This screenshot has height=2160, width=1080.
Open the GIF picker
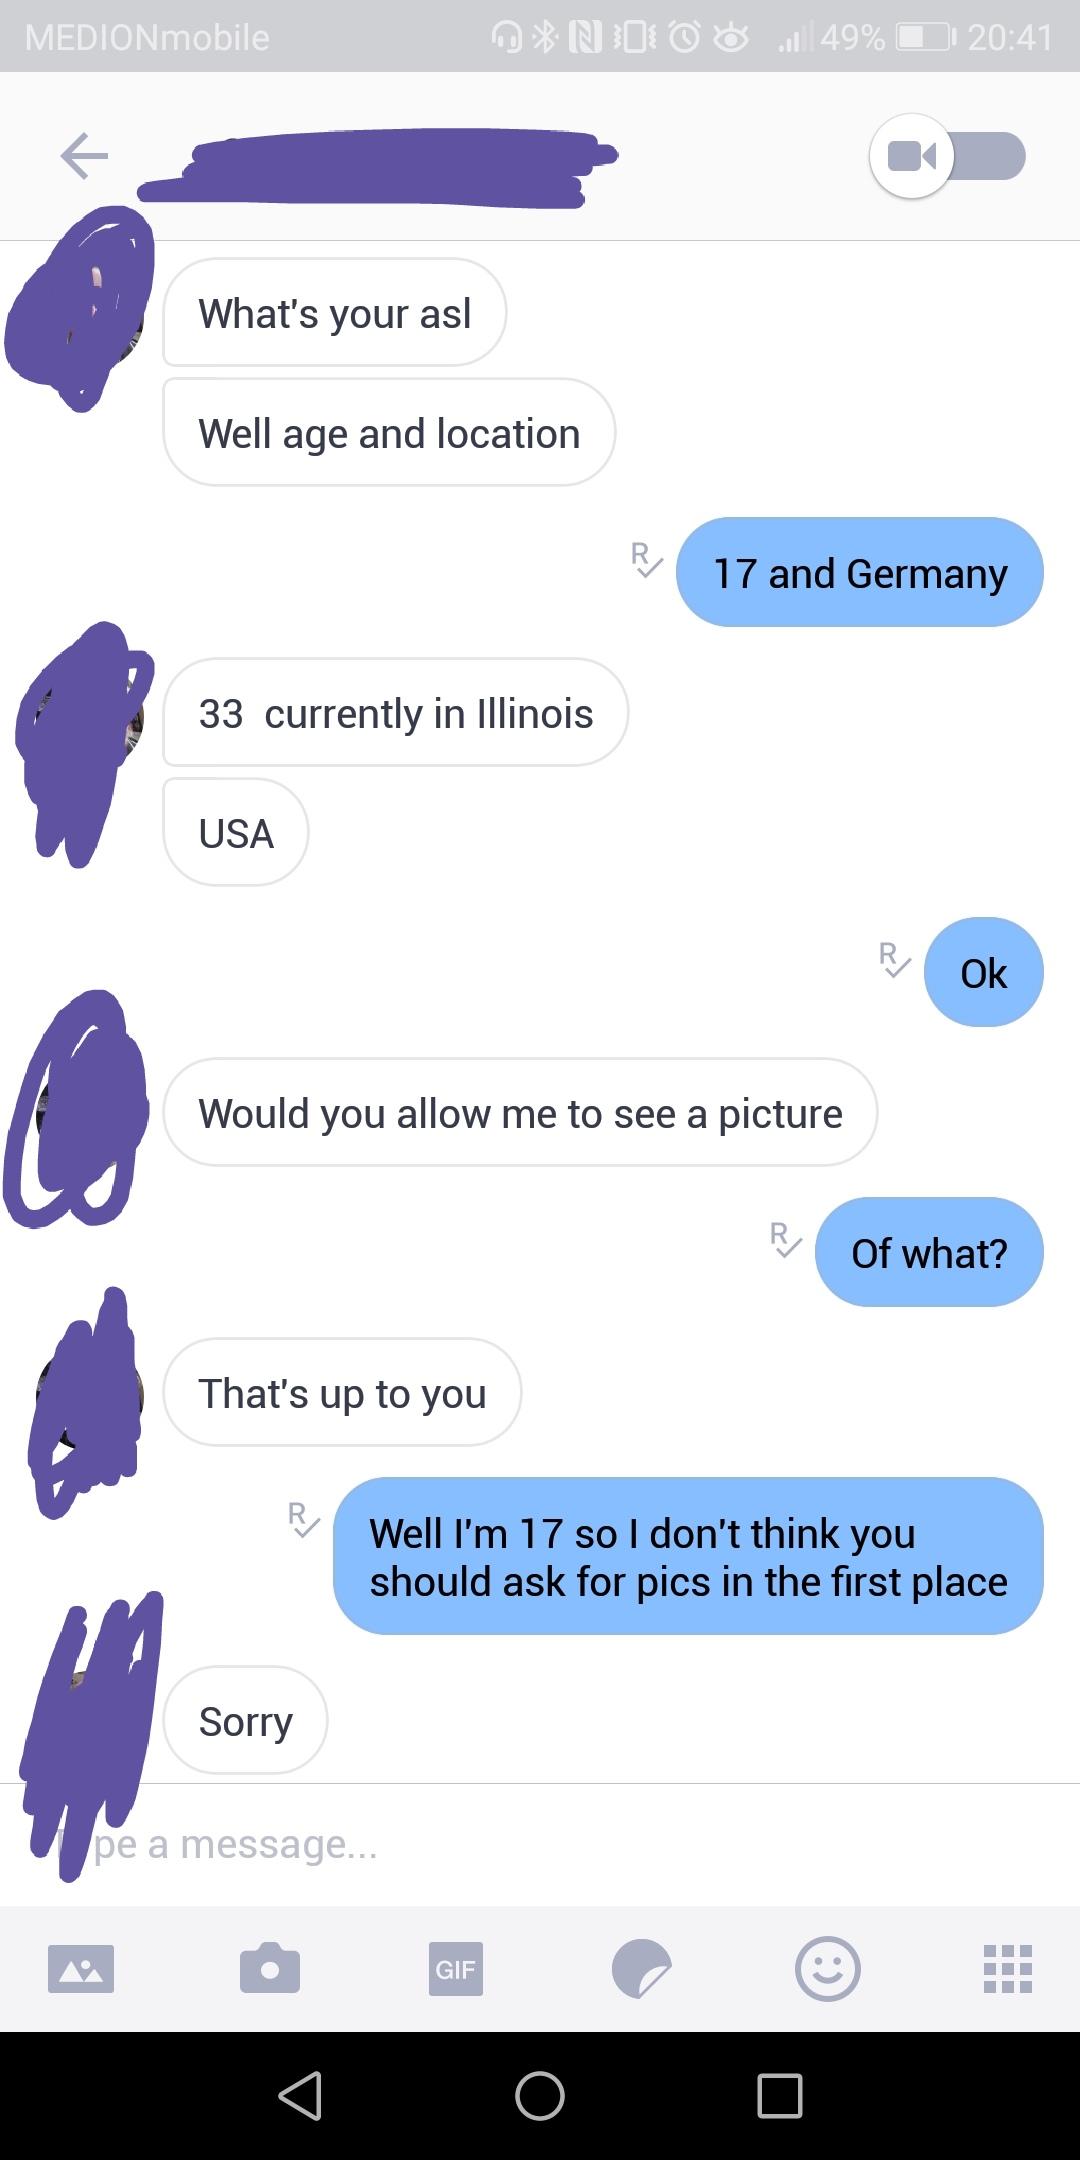click(456, 1969)
